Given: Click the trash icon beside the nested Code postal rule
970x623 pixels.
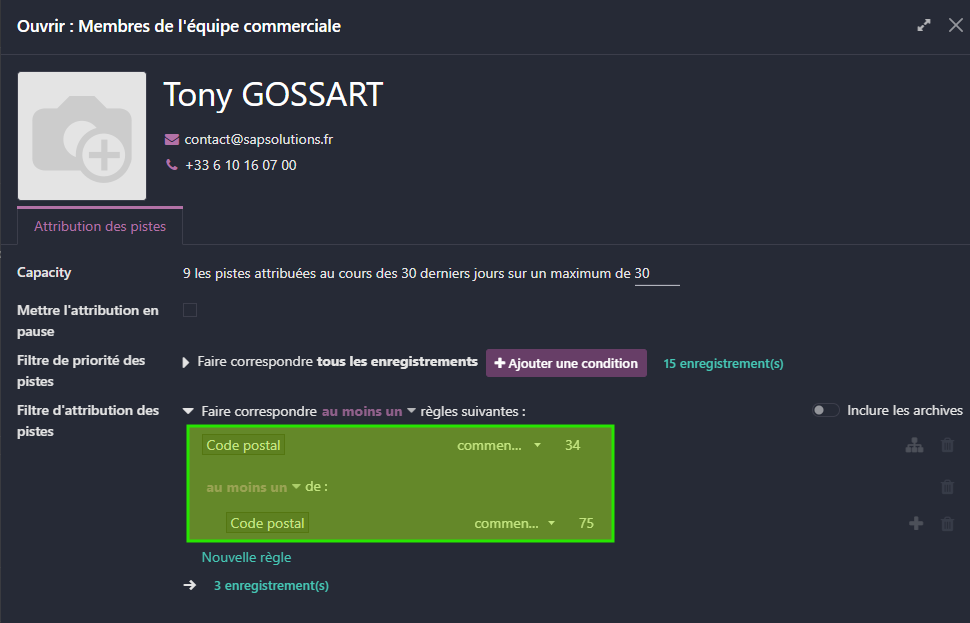Looking at the screenshot, I should point(947,523).
